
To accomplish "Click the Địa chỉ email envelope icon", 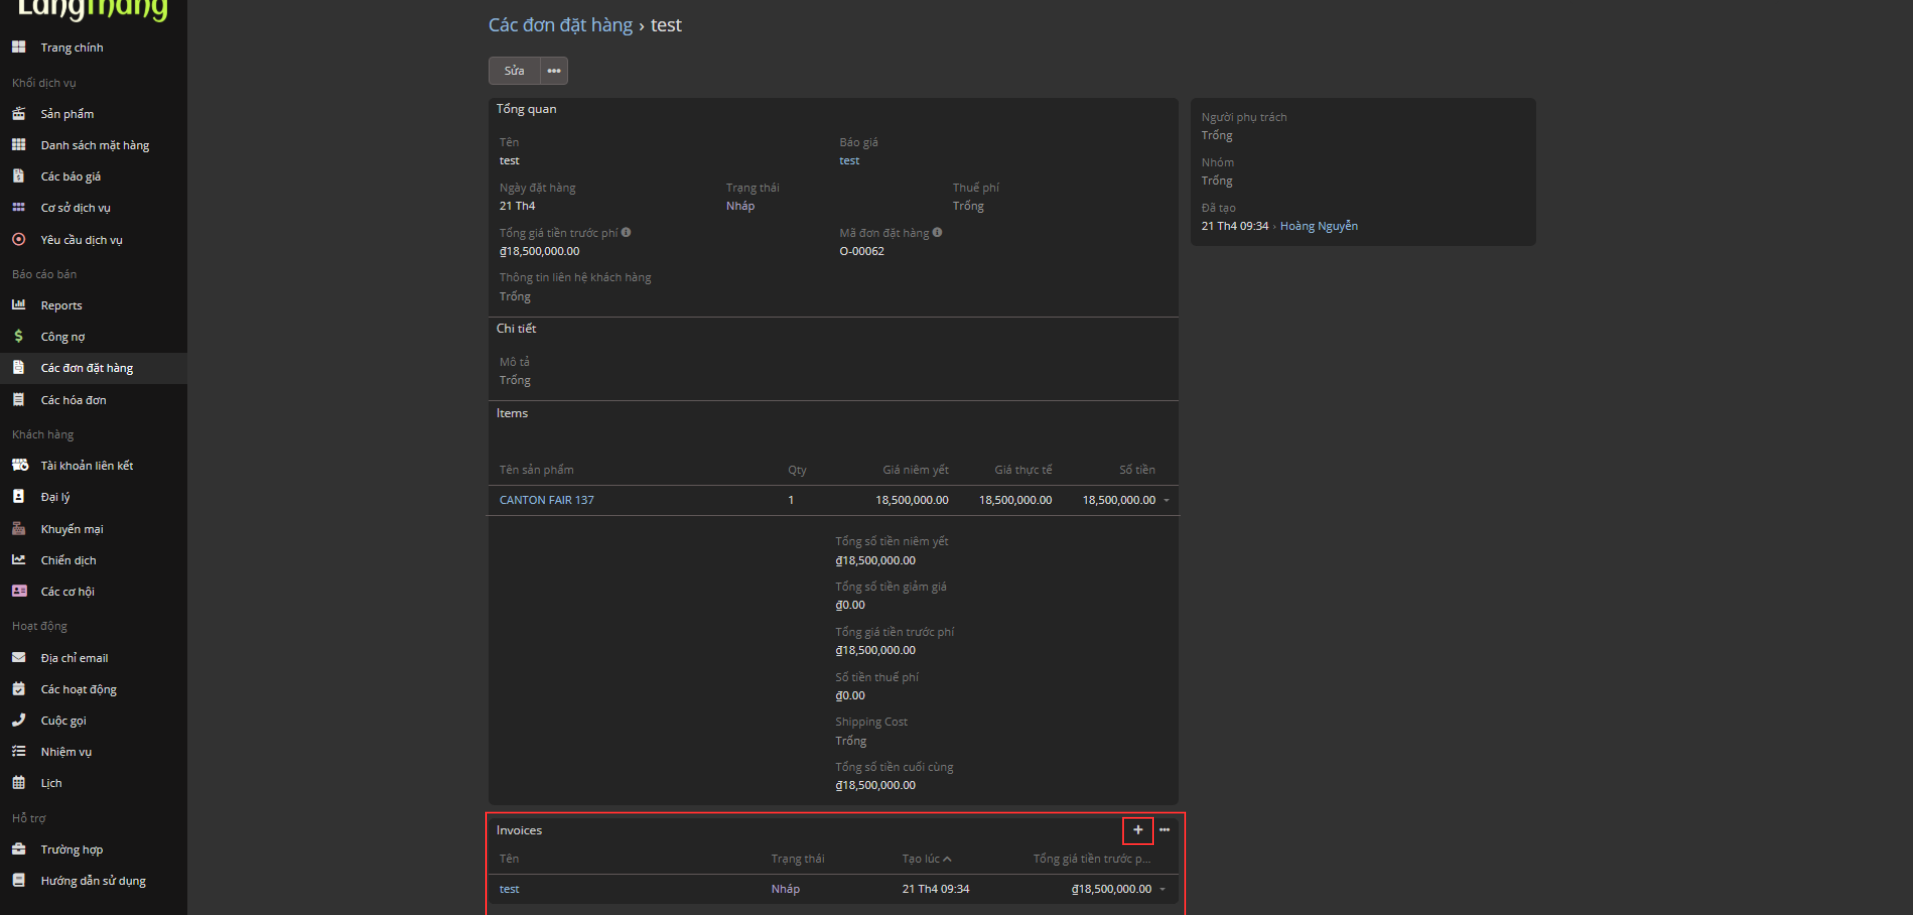I will pyautogui.click(x=19, y=658).
